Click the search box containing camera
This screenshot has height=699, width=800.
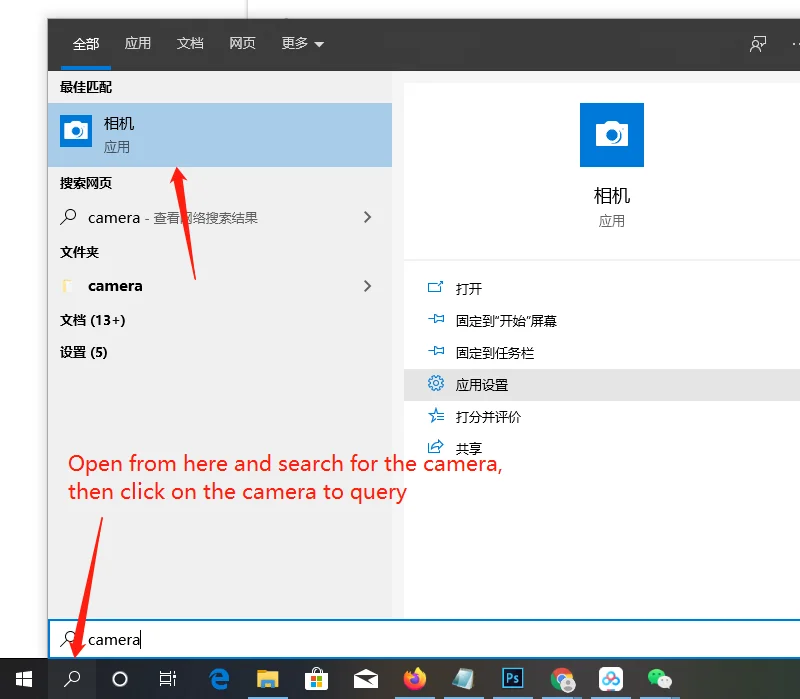[424, 639]
